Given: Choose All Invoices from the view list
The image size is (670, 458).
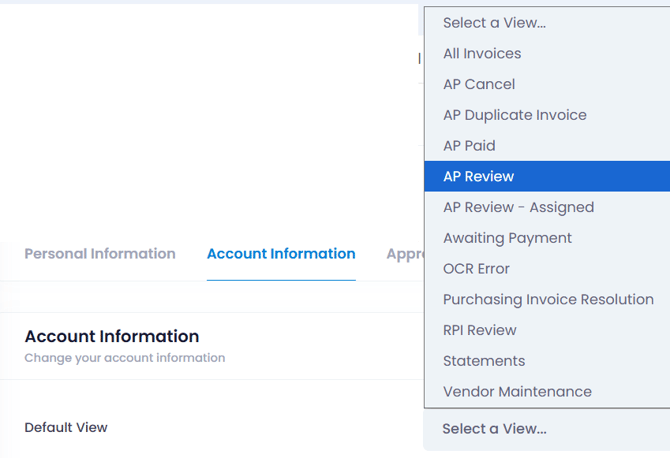Looking at the screenshot, I should pyautogui.click(x=482, y=53).
